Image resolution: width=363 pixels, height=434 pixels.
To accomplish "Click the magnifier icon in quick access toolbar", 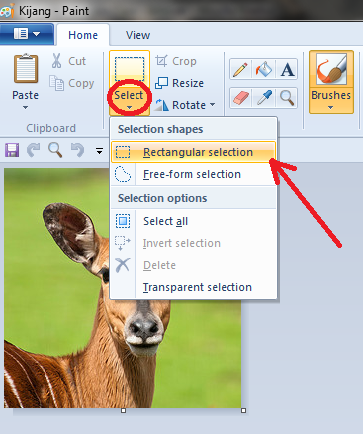I will [55, 150].
